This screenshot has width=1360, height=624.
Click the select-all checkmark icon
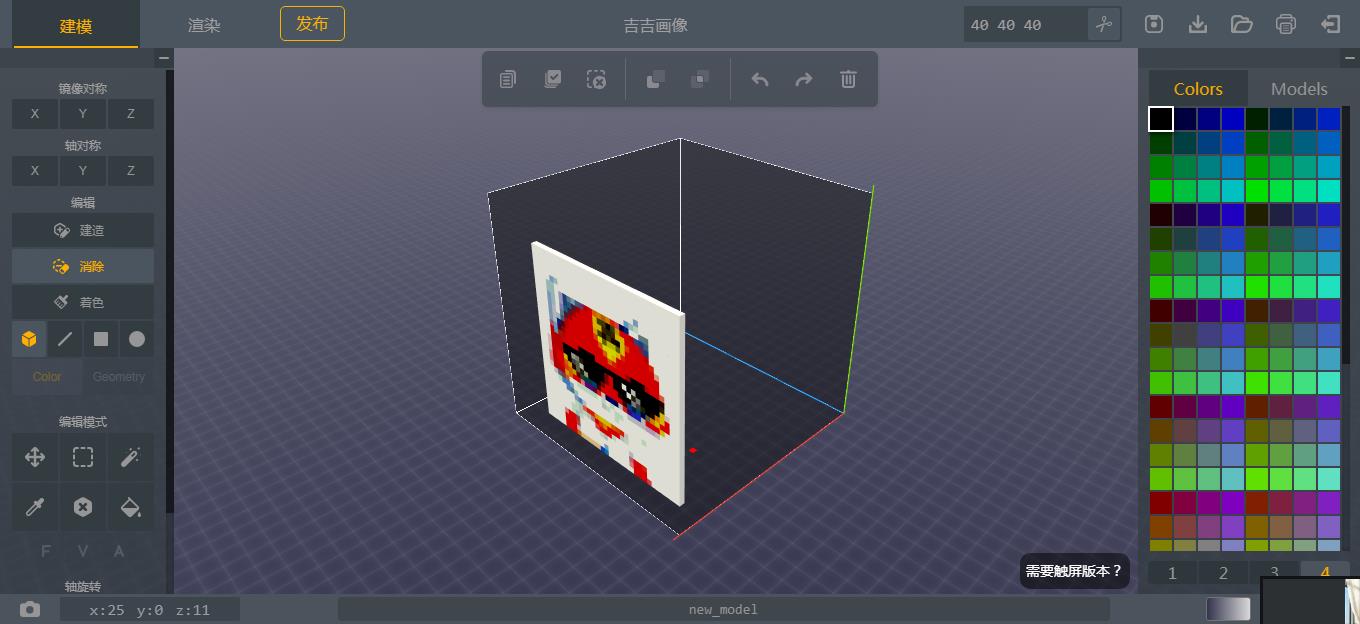point(552,79)
